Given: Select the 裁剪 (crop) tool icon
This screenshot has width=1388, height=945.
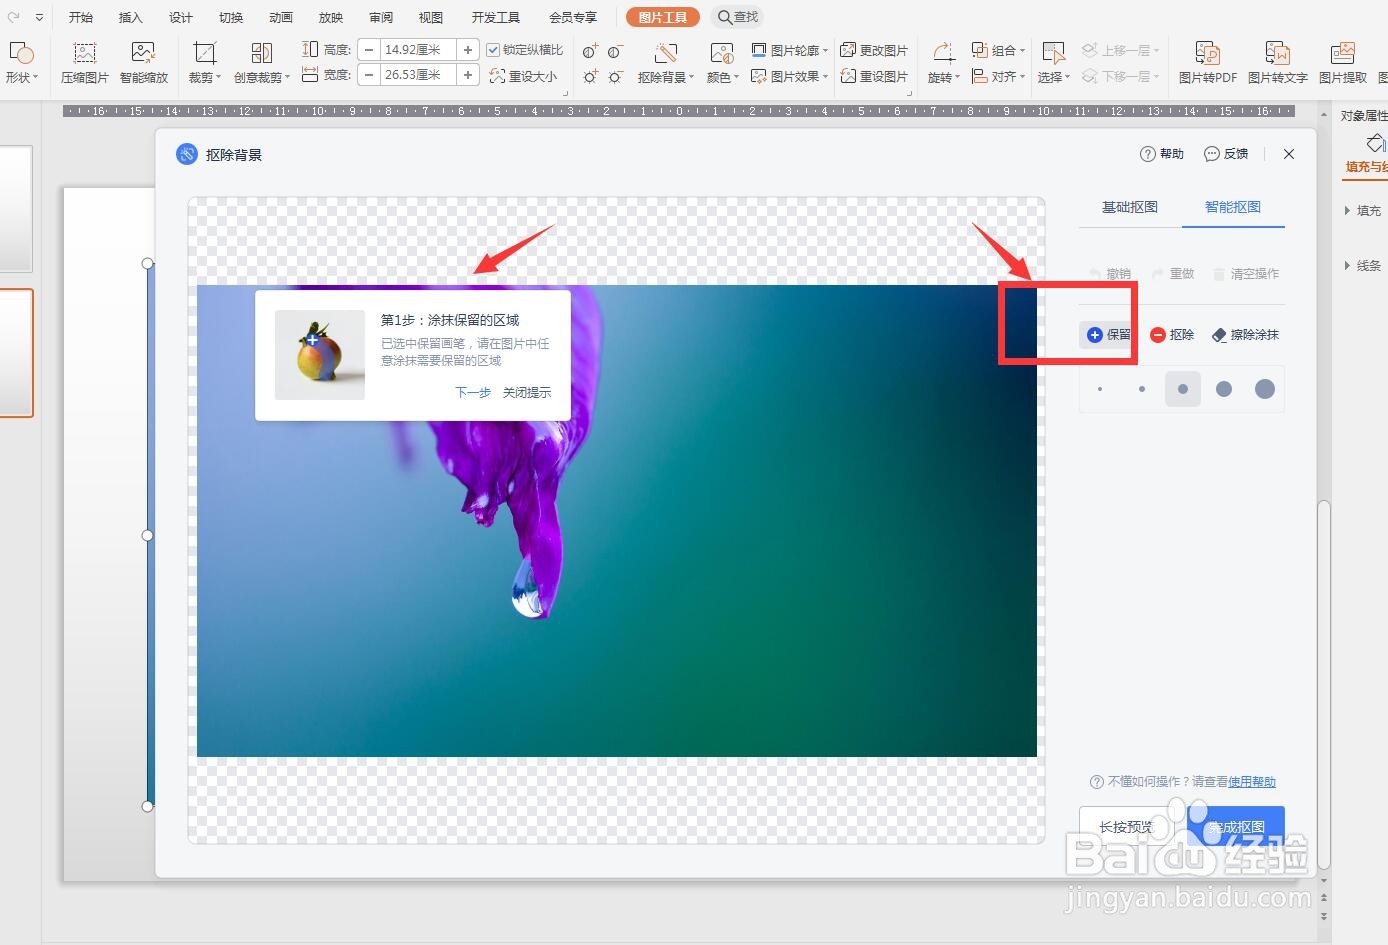Looking at the screenshot, I should 204,54.
